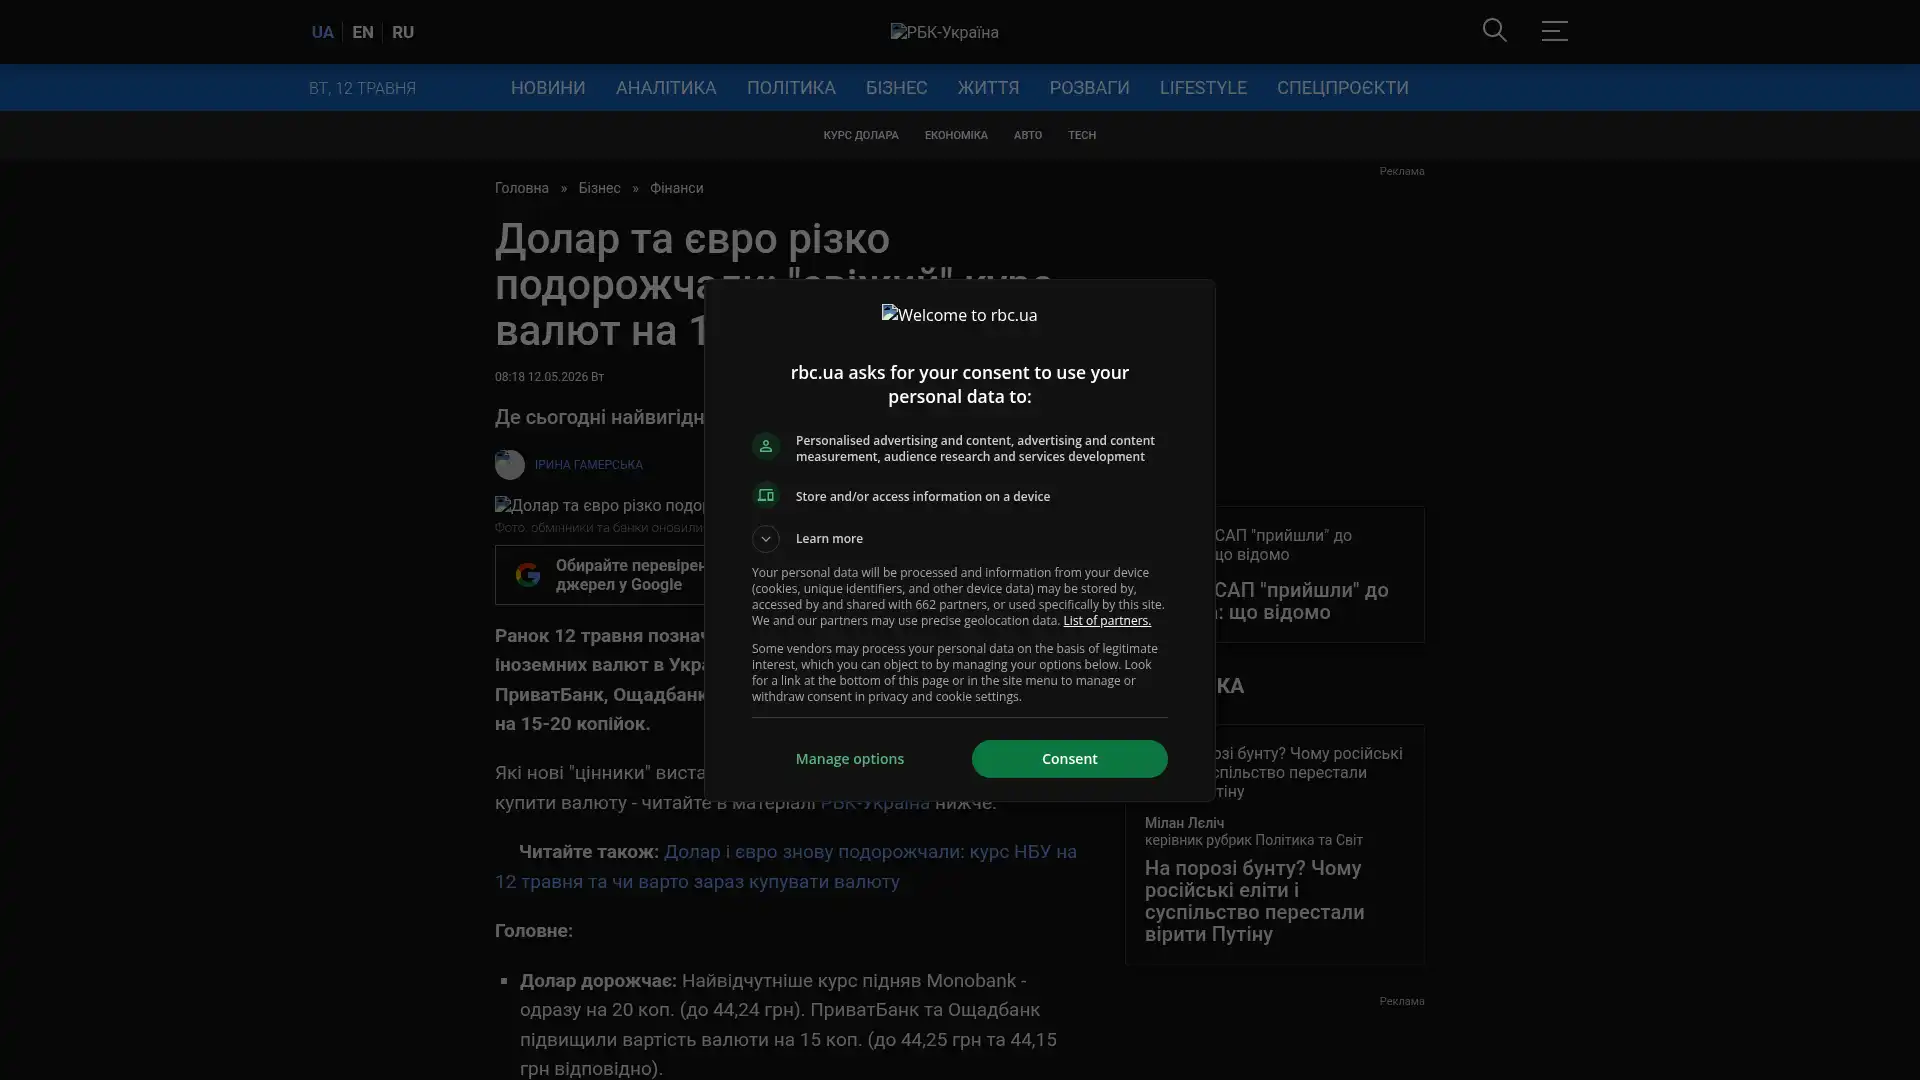The height and width of the screenshot is (1080, 1920).
Task: Open the ЖИТТЯ menu
Action: (x=989, y=88)
